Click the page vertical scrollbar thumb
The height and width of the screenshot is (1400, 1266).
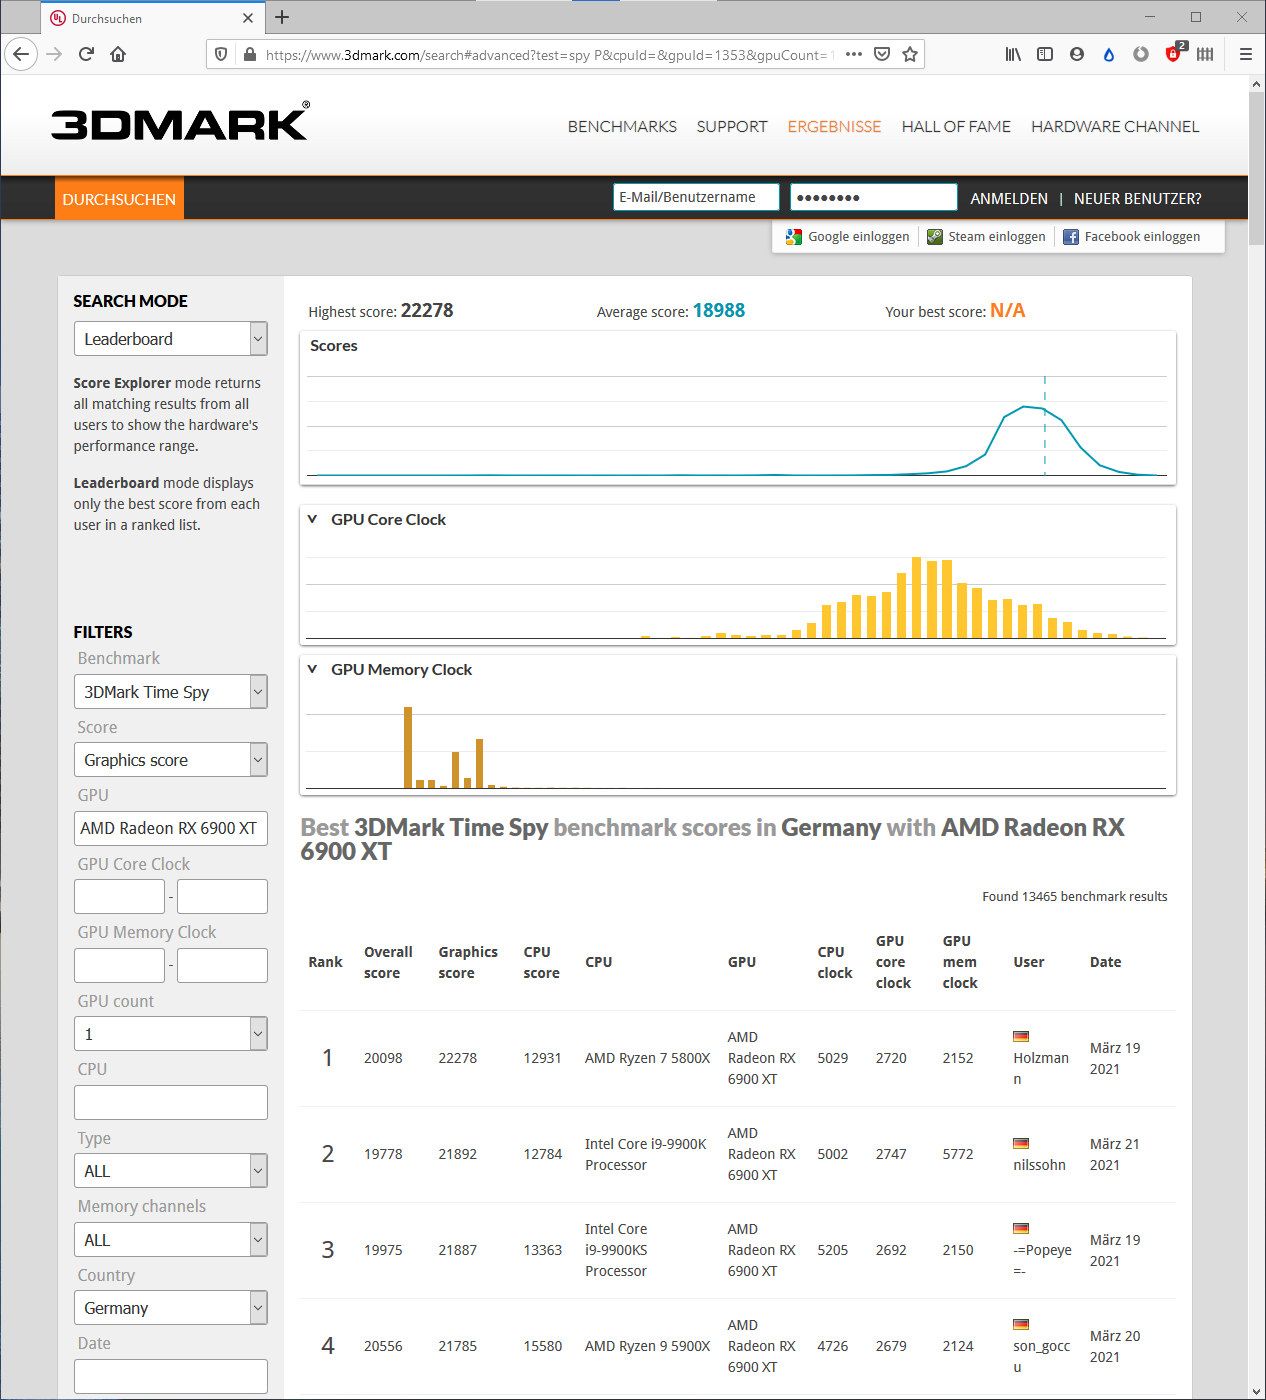pyautogui.click(x=1257, y=168)
